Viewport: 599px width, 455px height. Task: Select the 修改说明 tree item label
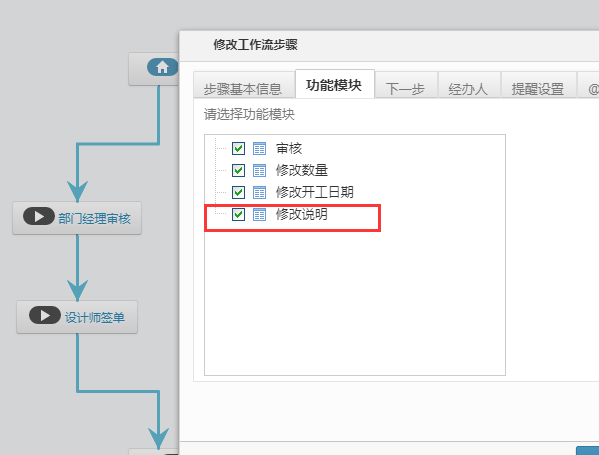(x=302, y=214)
